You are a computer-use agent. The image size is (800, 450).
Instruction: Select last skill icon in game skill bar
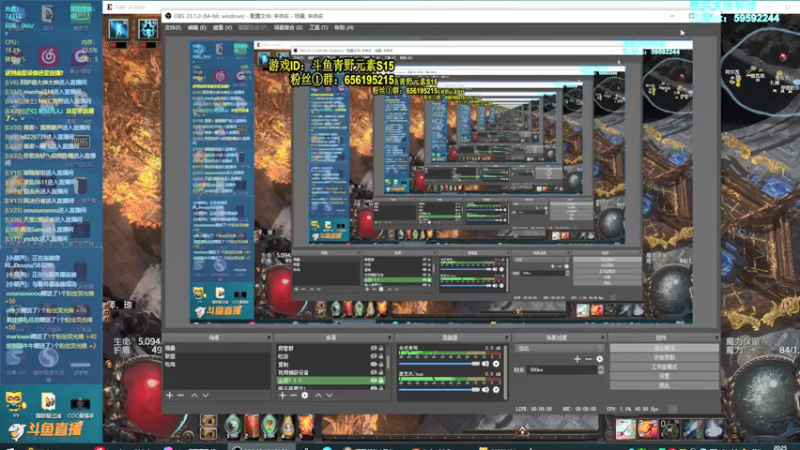point(714,429)
